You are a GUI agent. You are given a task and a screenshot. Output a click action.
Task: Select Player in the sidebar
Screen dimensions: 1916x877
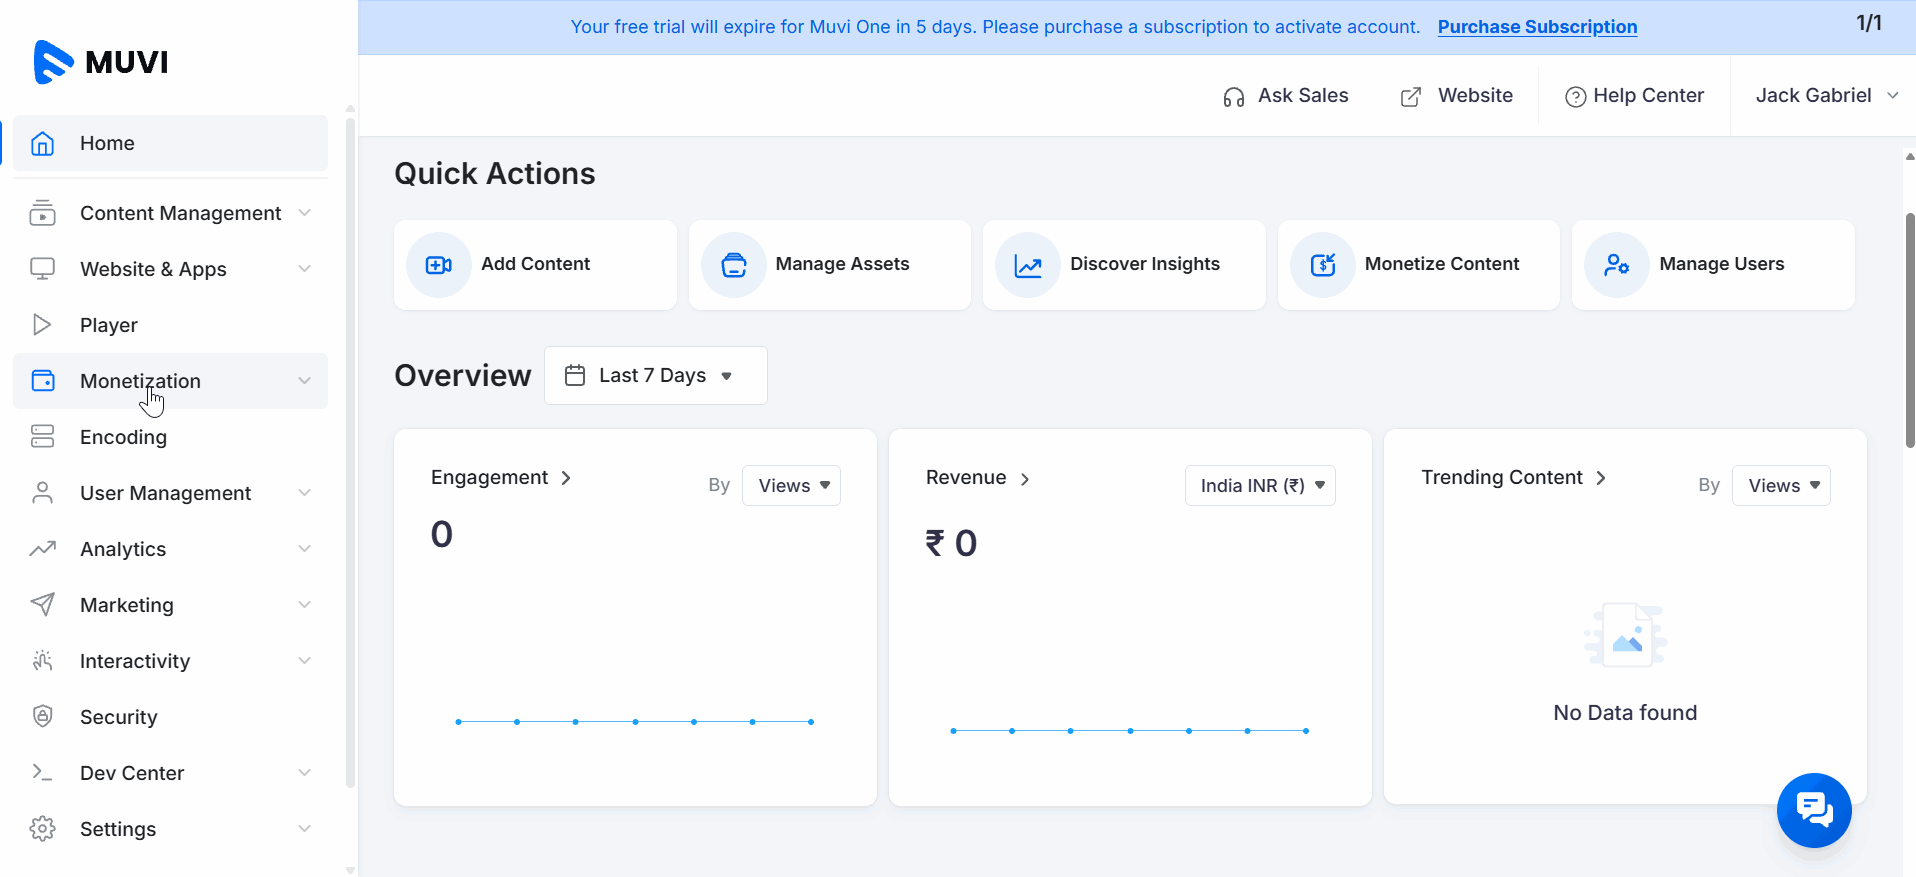point(109,325)
